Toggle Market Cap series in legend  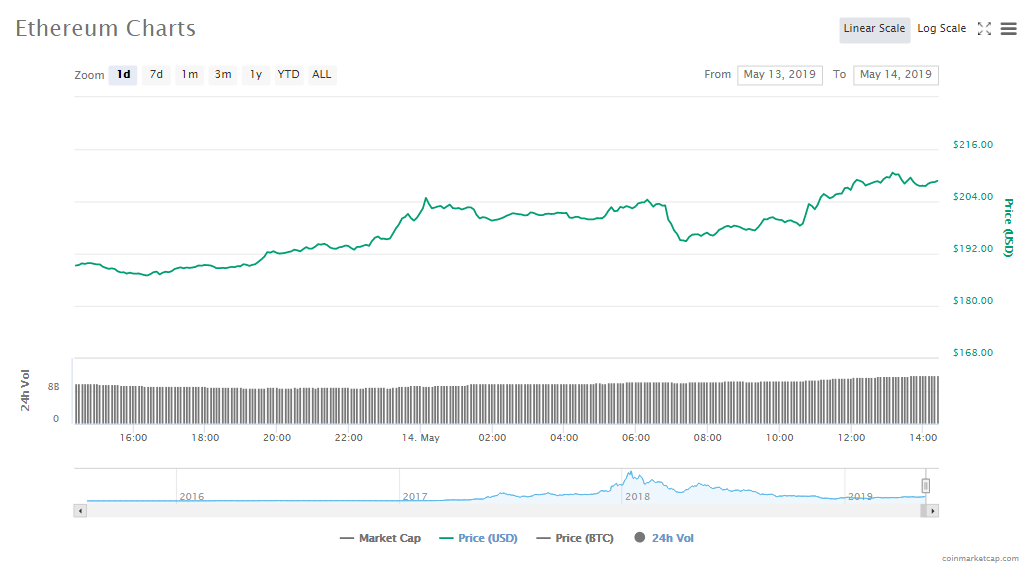click(380, 538)
